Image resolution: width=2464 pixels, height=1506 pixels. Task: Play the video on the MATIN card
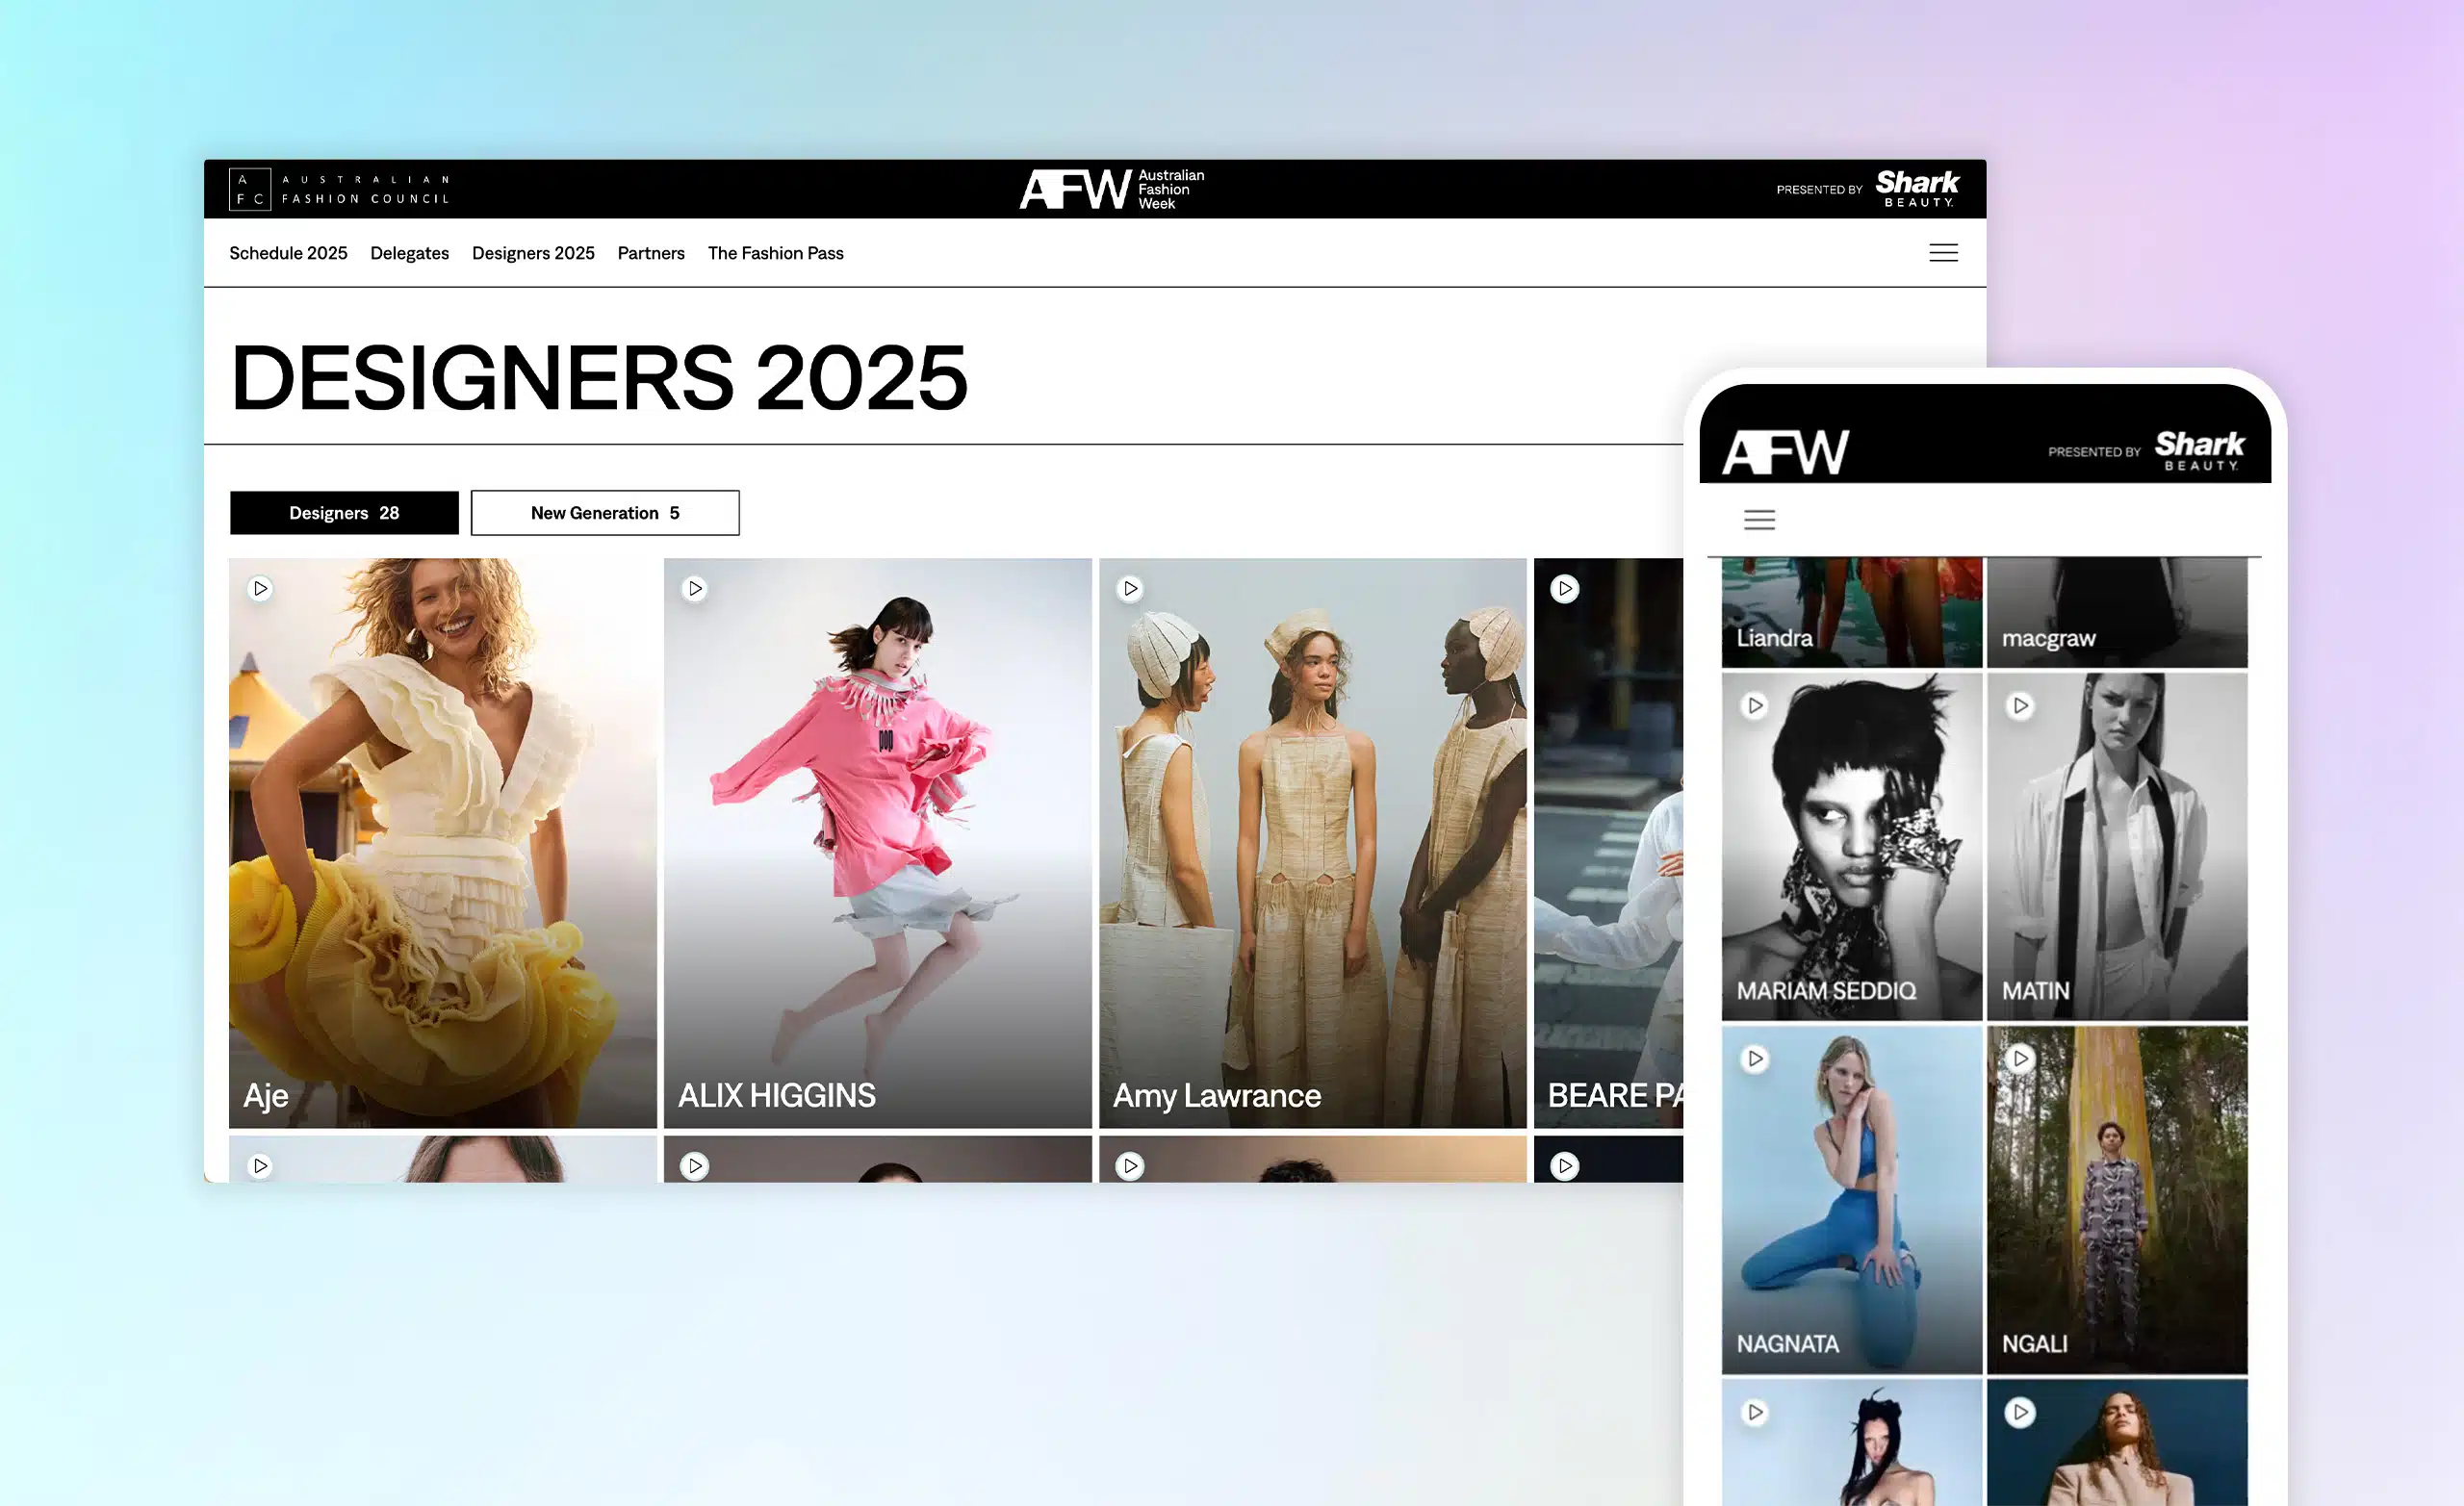click(x=2020, y=706)
